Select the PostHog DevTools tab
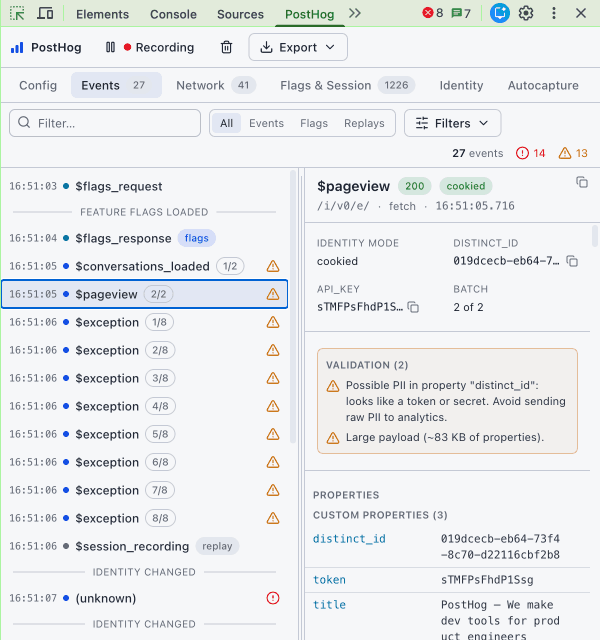This screenshot has width=600, height=640. (309, 14)
